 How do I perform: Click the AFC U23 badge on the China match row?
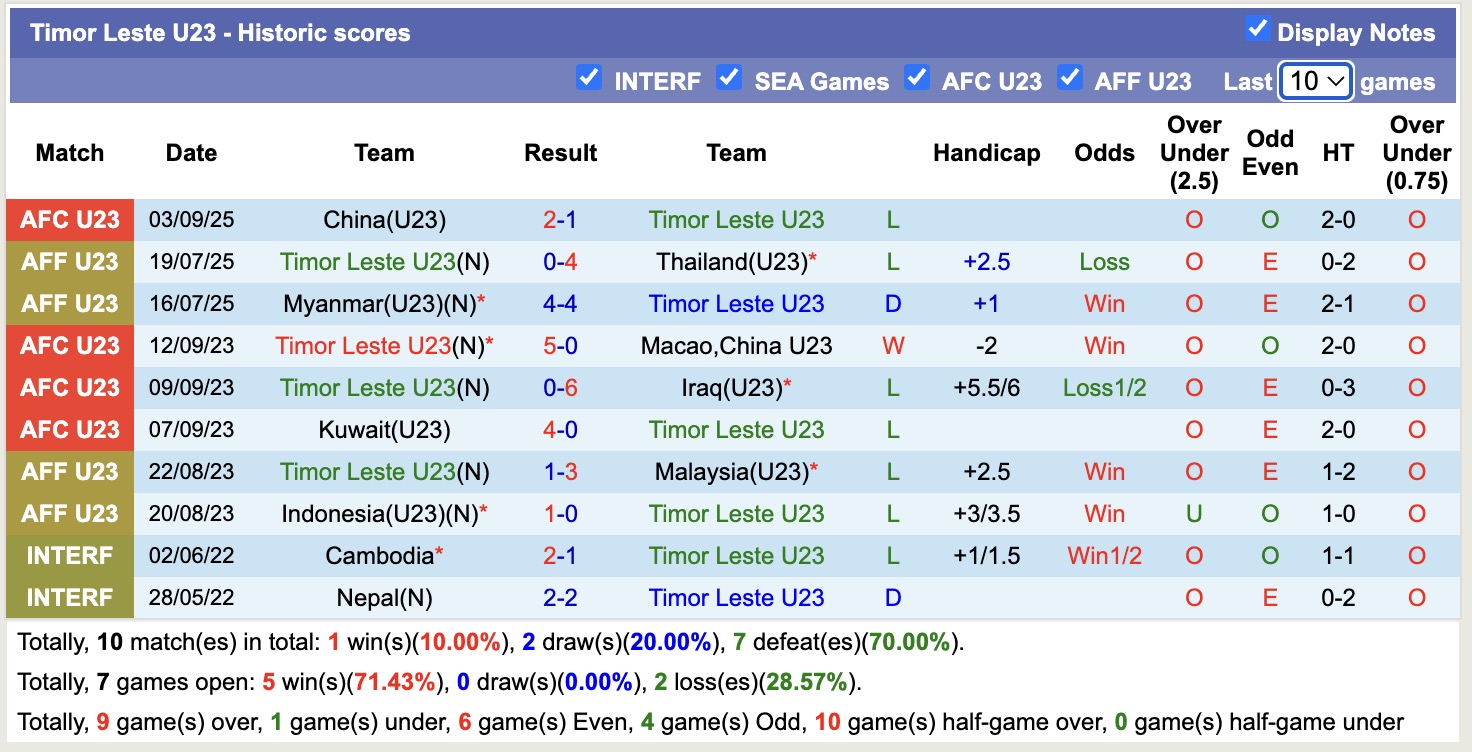click(x=69, y=220)
